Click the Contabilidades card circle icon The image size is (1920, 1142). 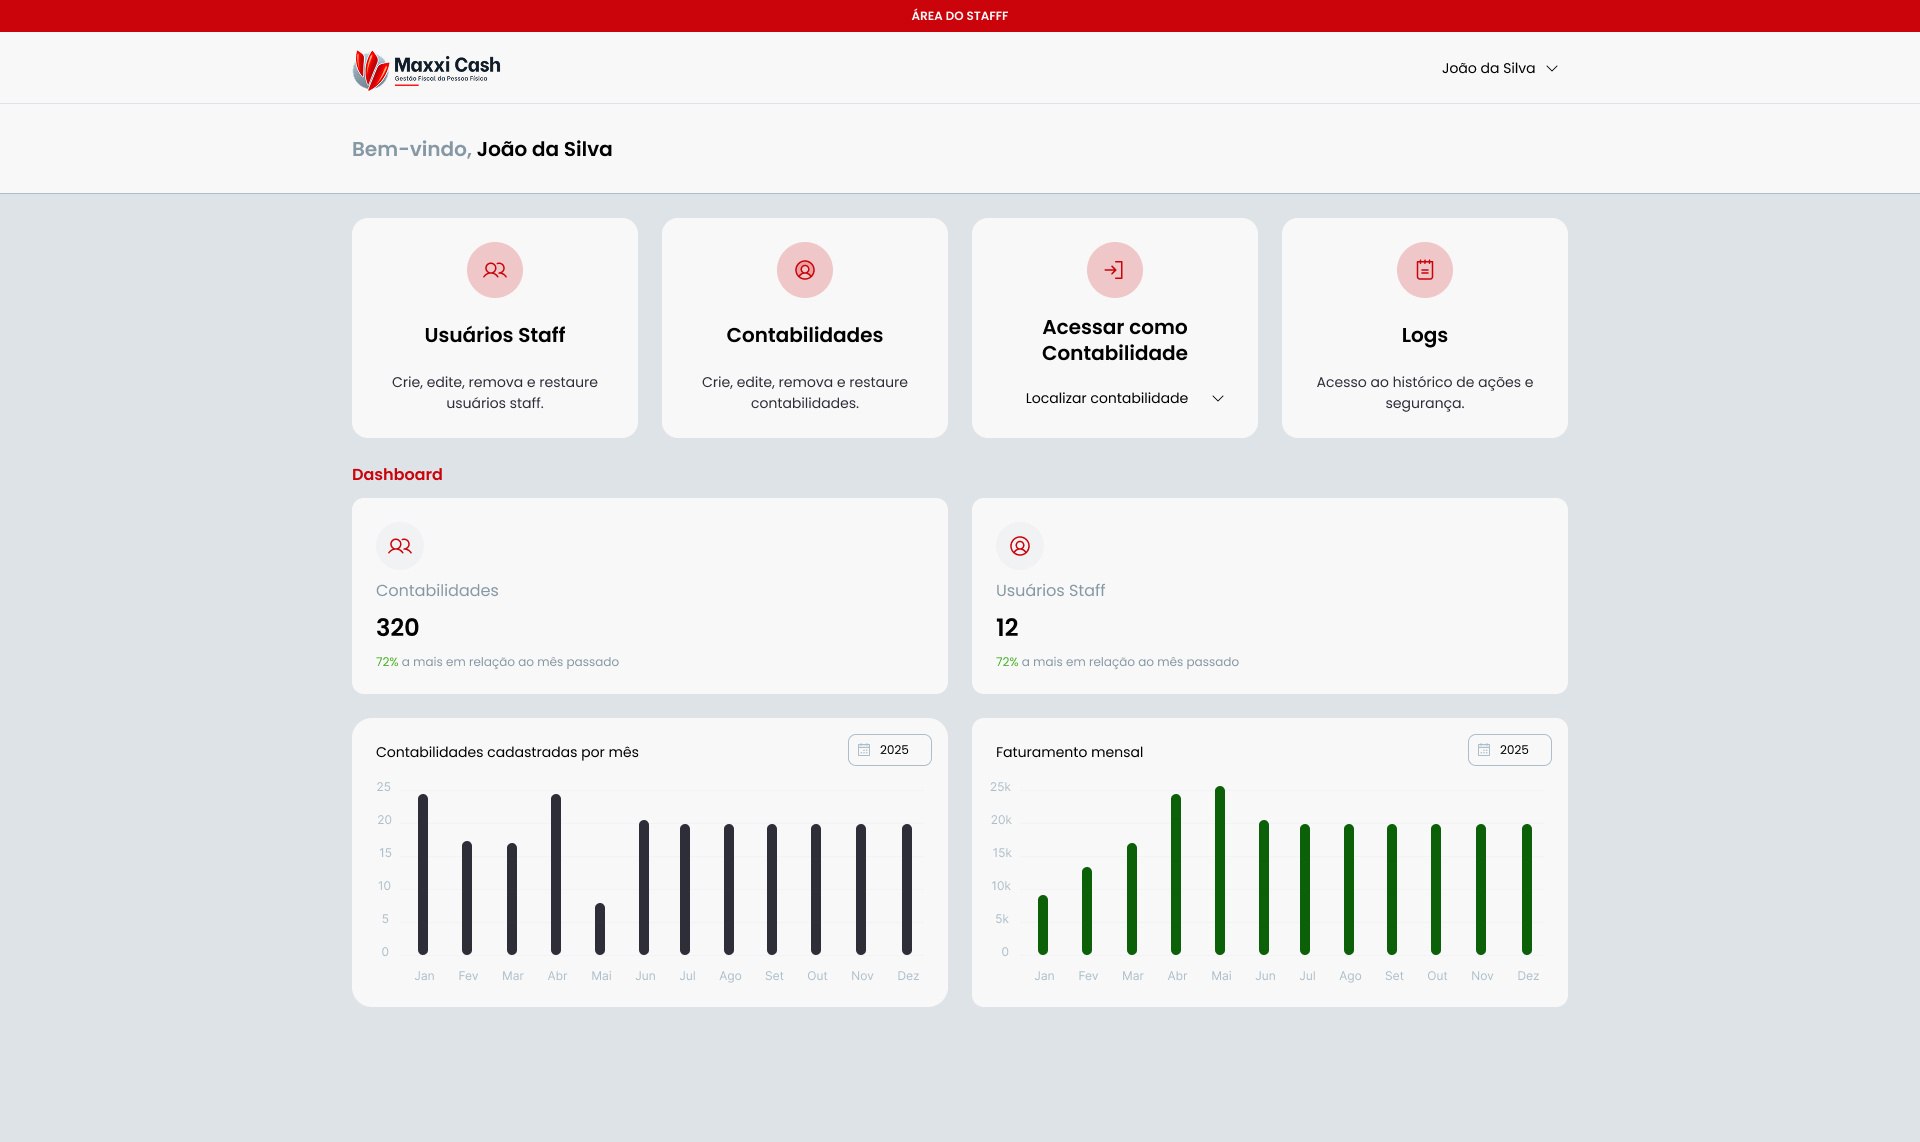pyautogui.click(x=805, y=270)
